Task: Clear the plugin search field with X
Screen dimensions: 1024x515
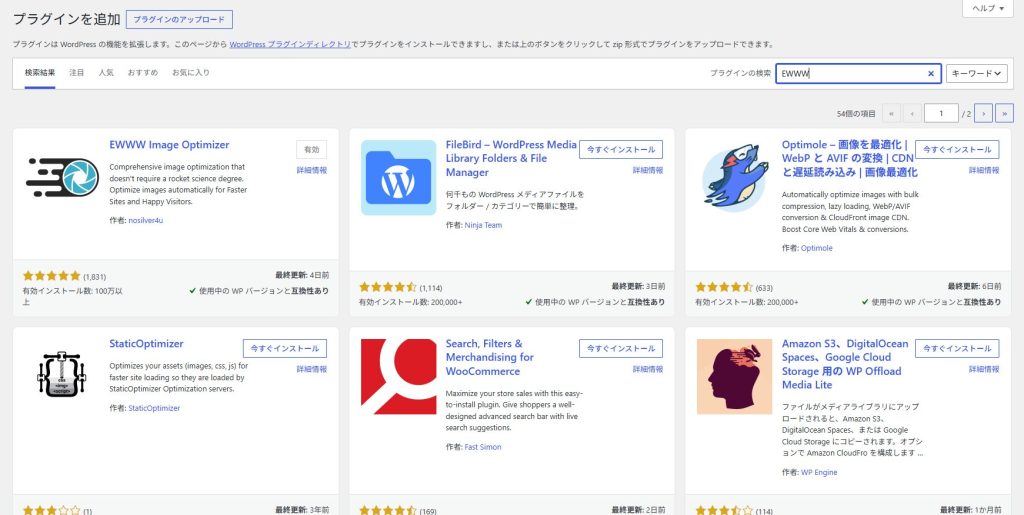Action: coord(931,74)
